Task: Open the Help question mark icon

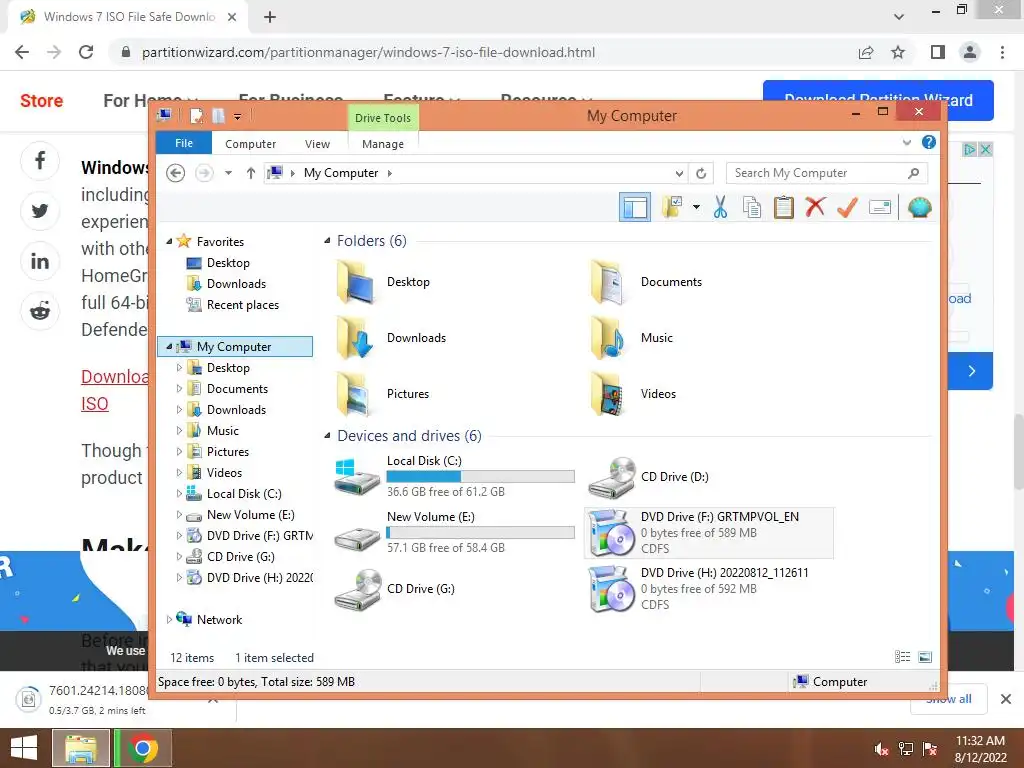Action: pos(929,142)
